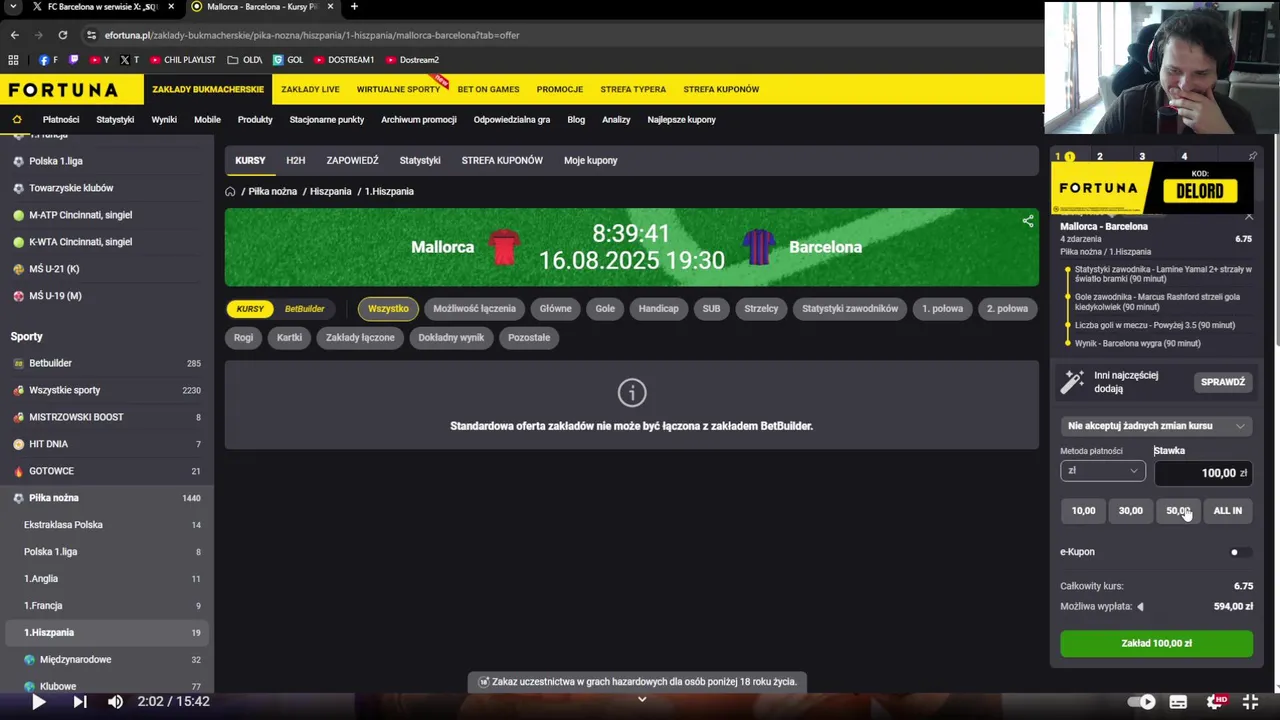Open the ZAPOWIEDŹ tab
Image resolution: width=1280 pixels, height=720 pixels.
[x=352, y=161]
